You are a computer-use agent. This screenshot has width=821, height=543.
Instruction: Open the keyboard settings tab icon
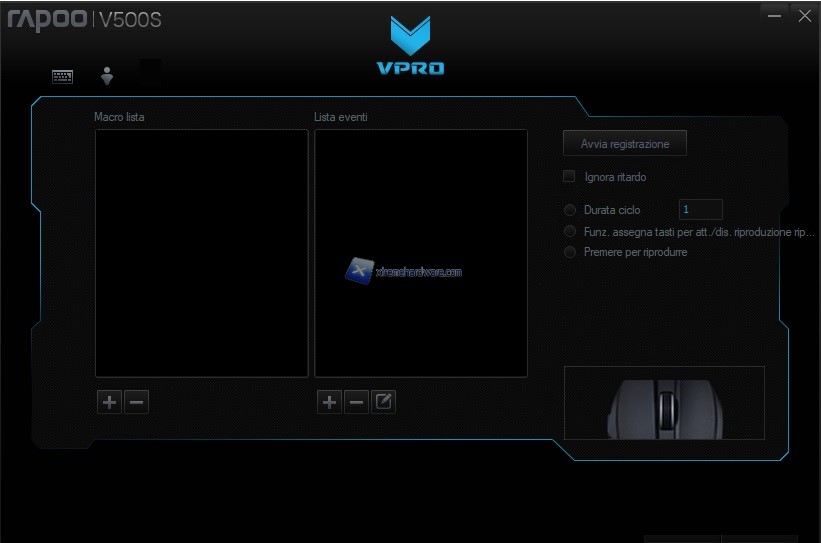[x=62, y=77]
